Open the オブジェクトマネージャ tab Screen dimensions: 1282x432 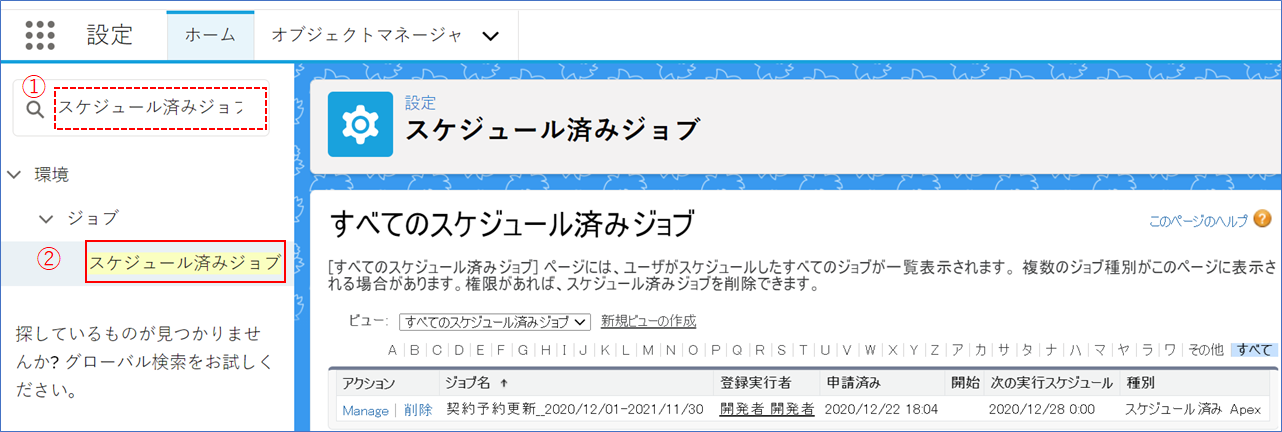coord(366,35)
